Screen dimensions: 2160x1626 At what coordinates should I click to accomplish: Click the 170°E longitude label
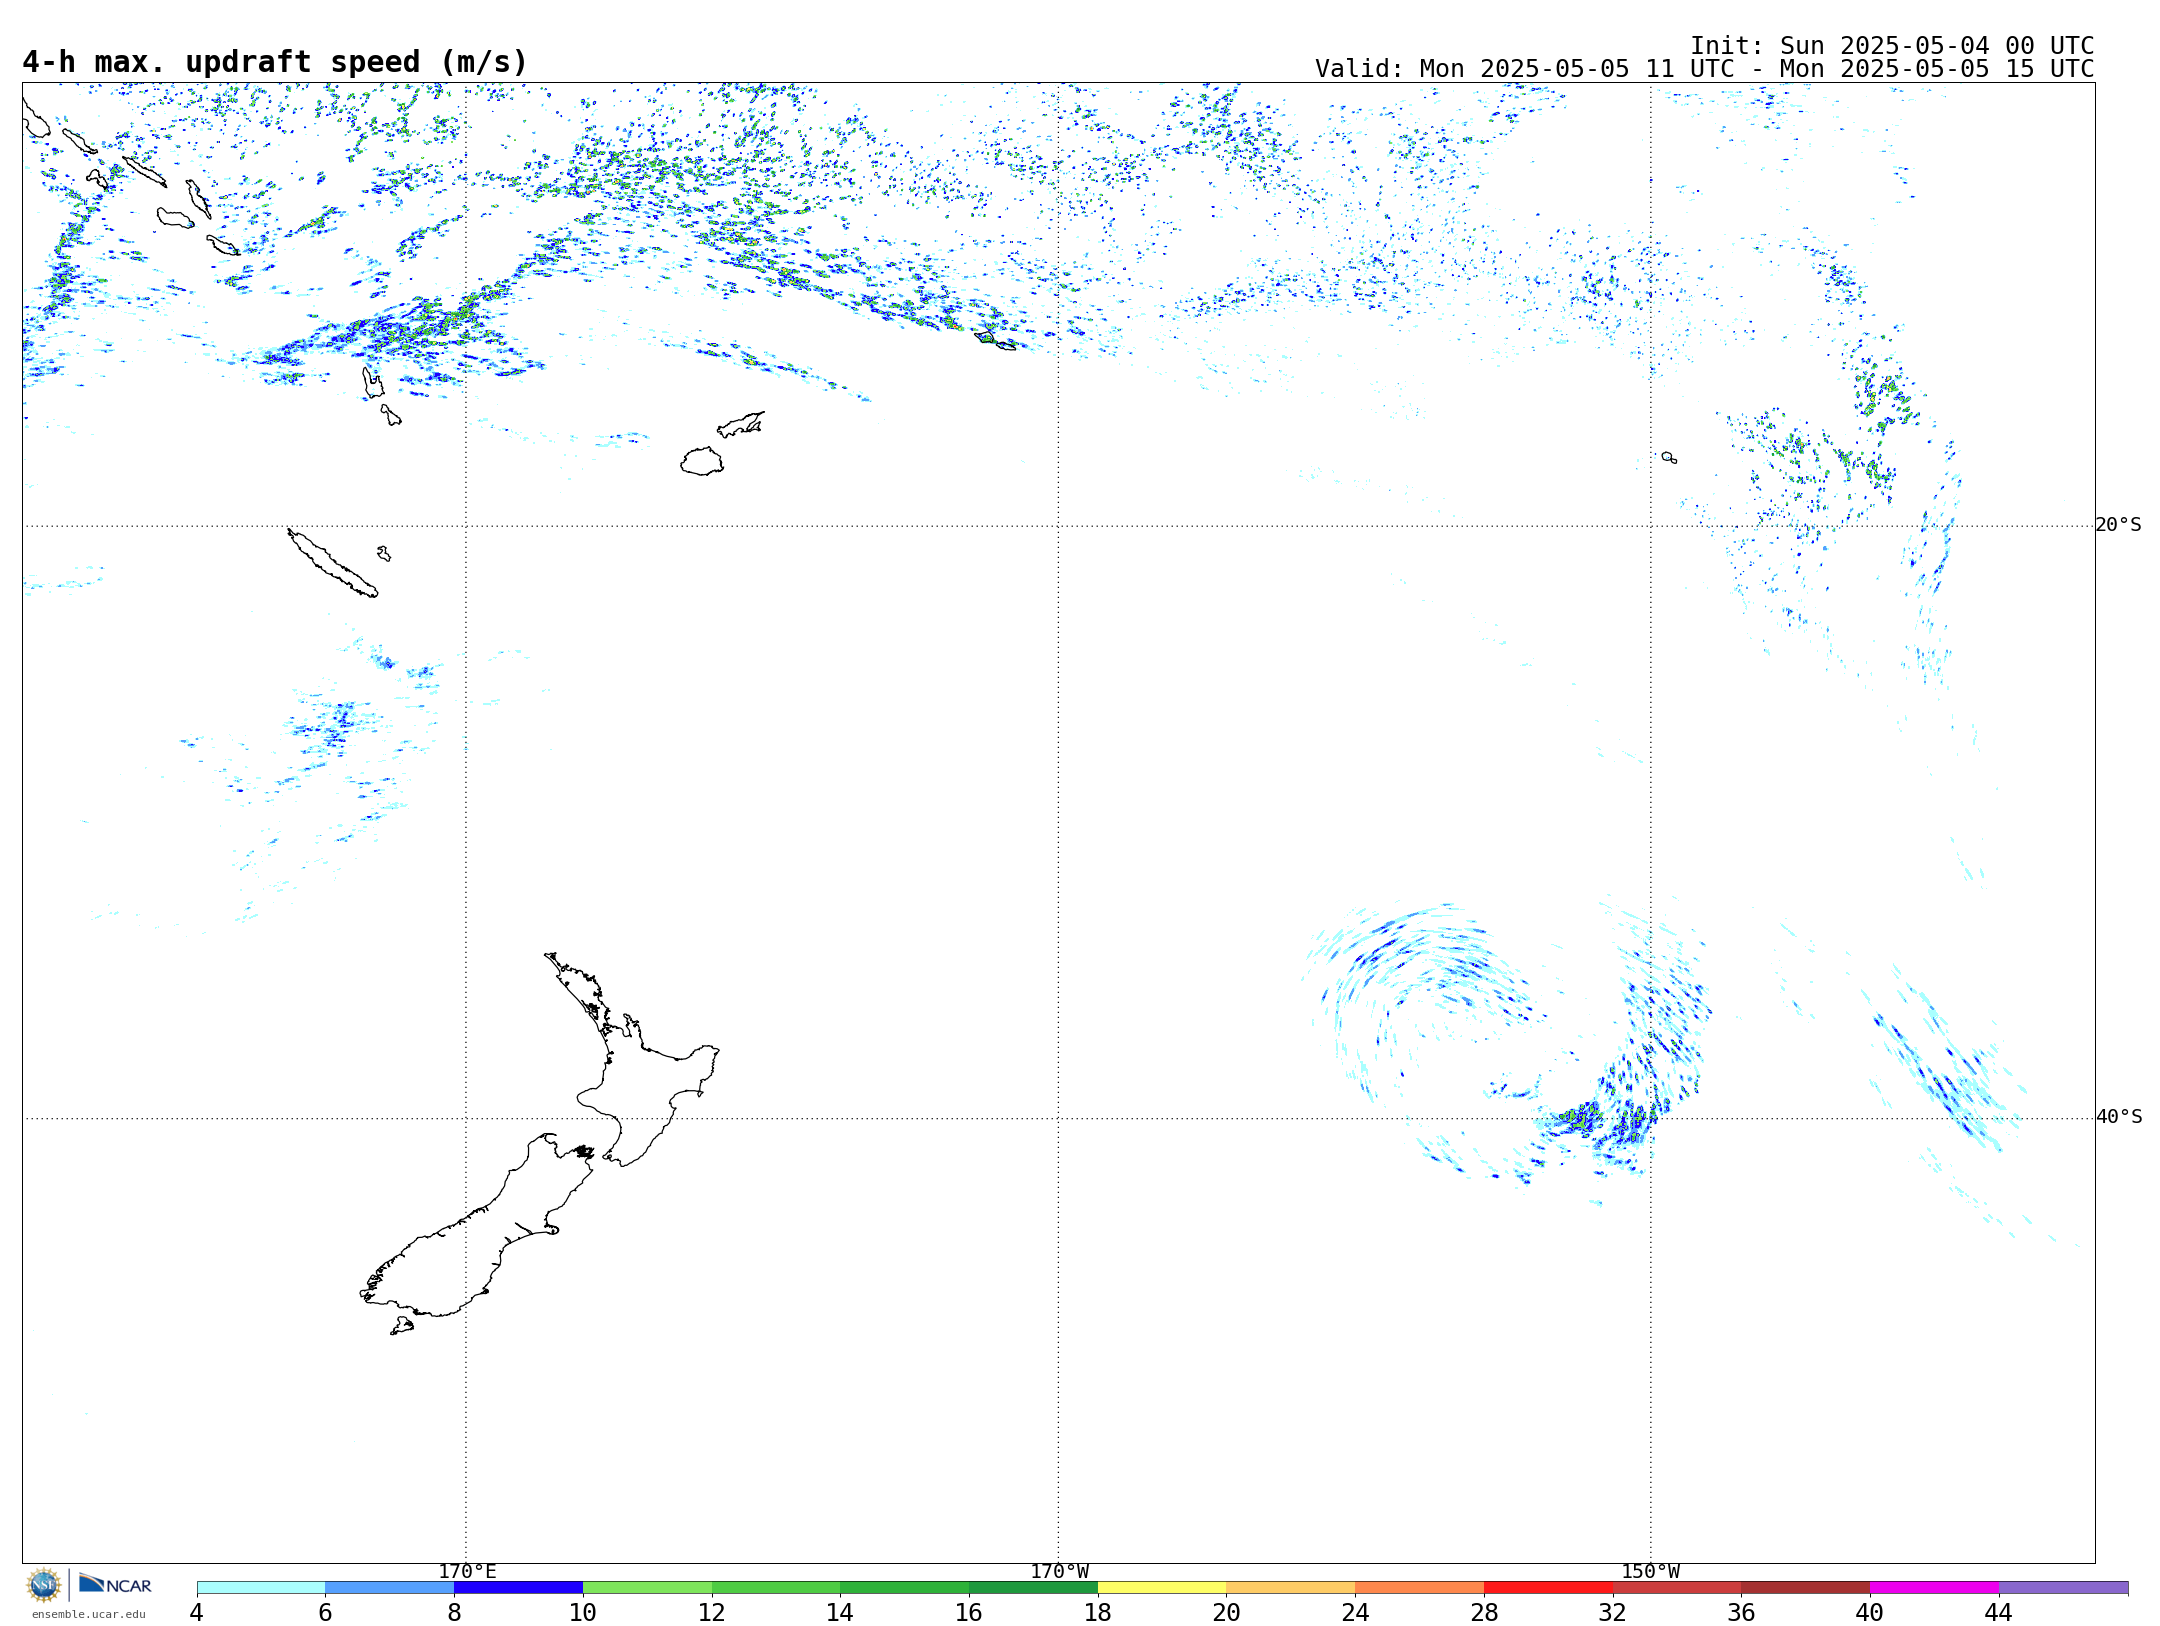point(467,1572)
